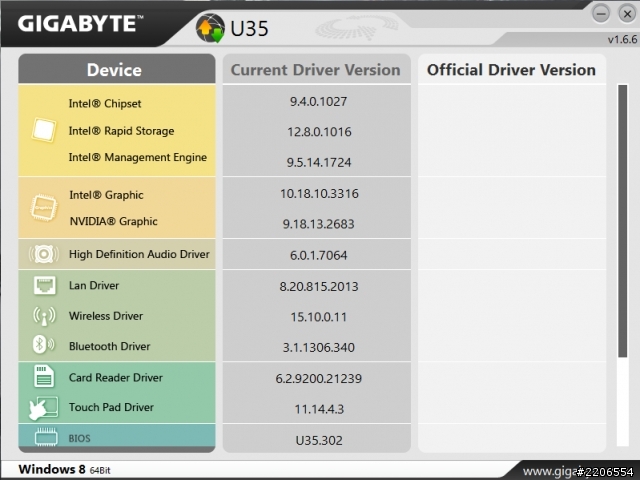Select the Device column header
Screen dimensions: 640x480
coord(117,69)
